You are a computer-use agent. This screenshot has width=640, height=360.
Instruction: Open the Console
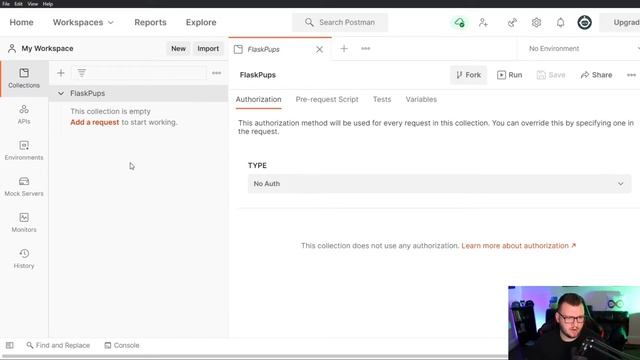122,345
